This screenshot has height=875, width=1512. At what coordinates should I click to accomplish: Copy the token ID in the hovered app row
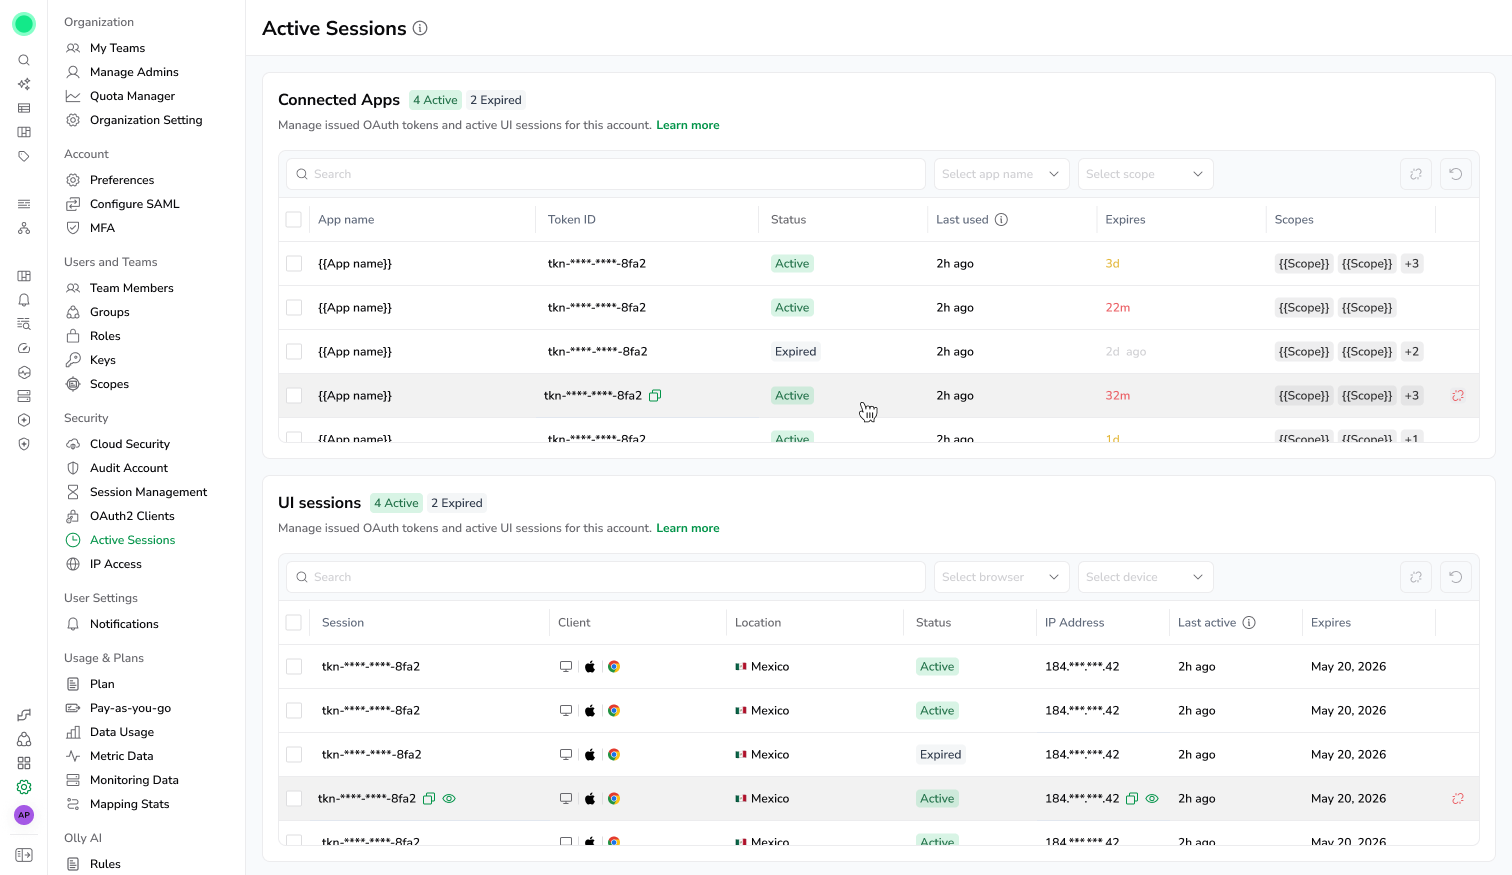[x=655, y=396]
